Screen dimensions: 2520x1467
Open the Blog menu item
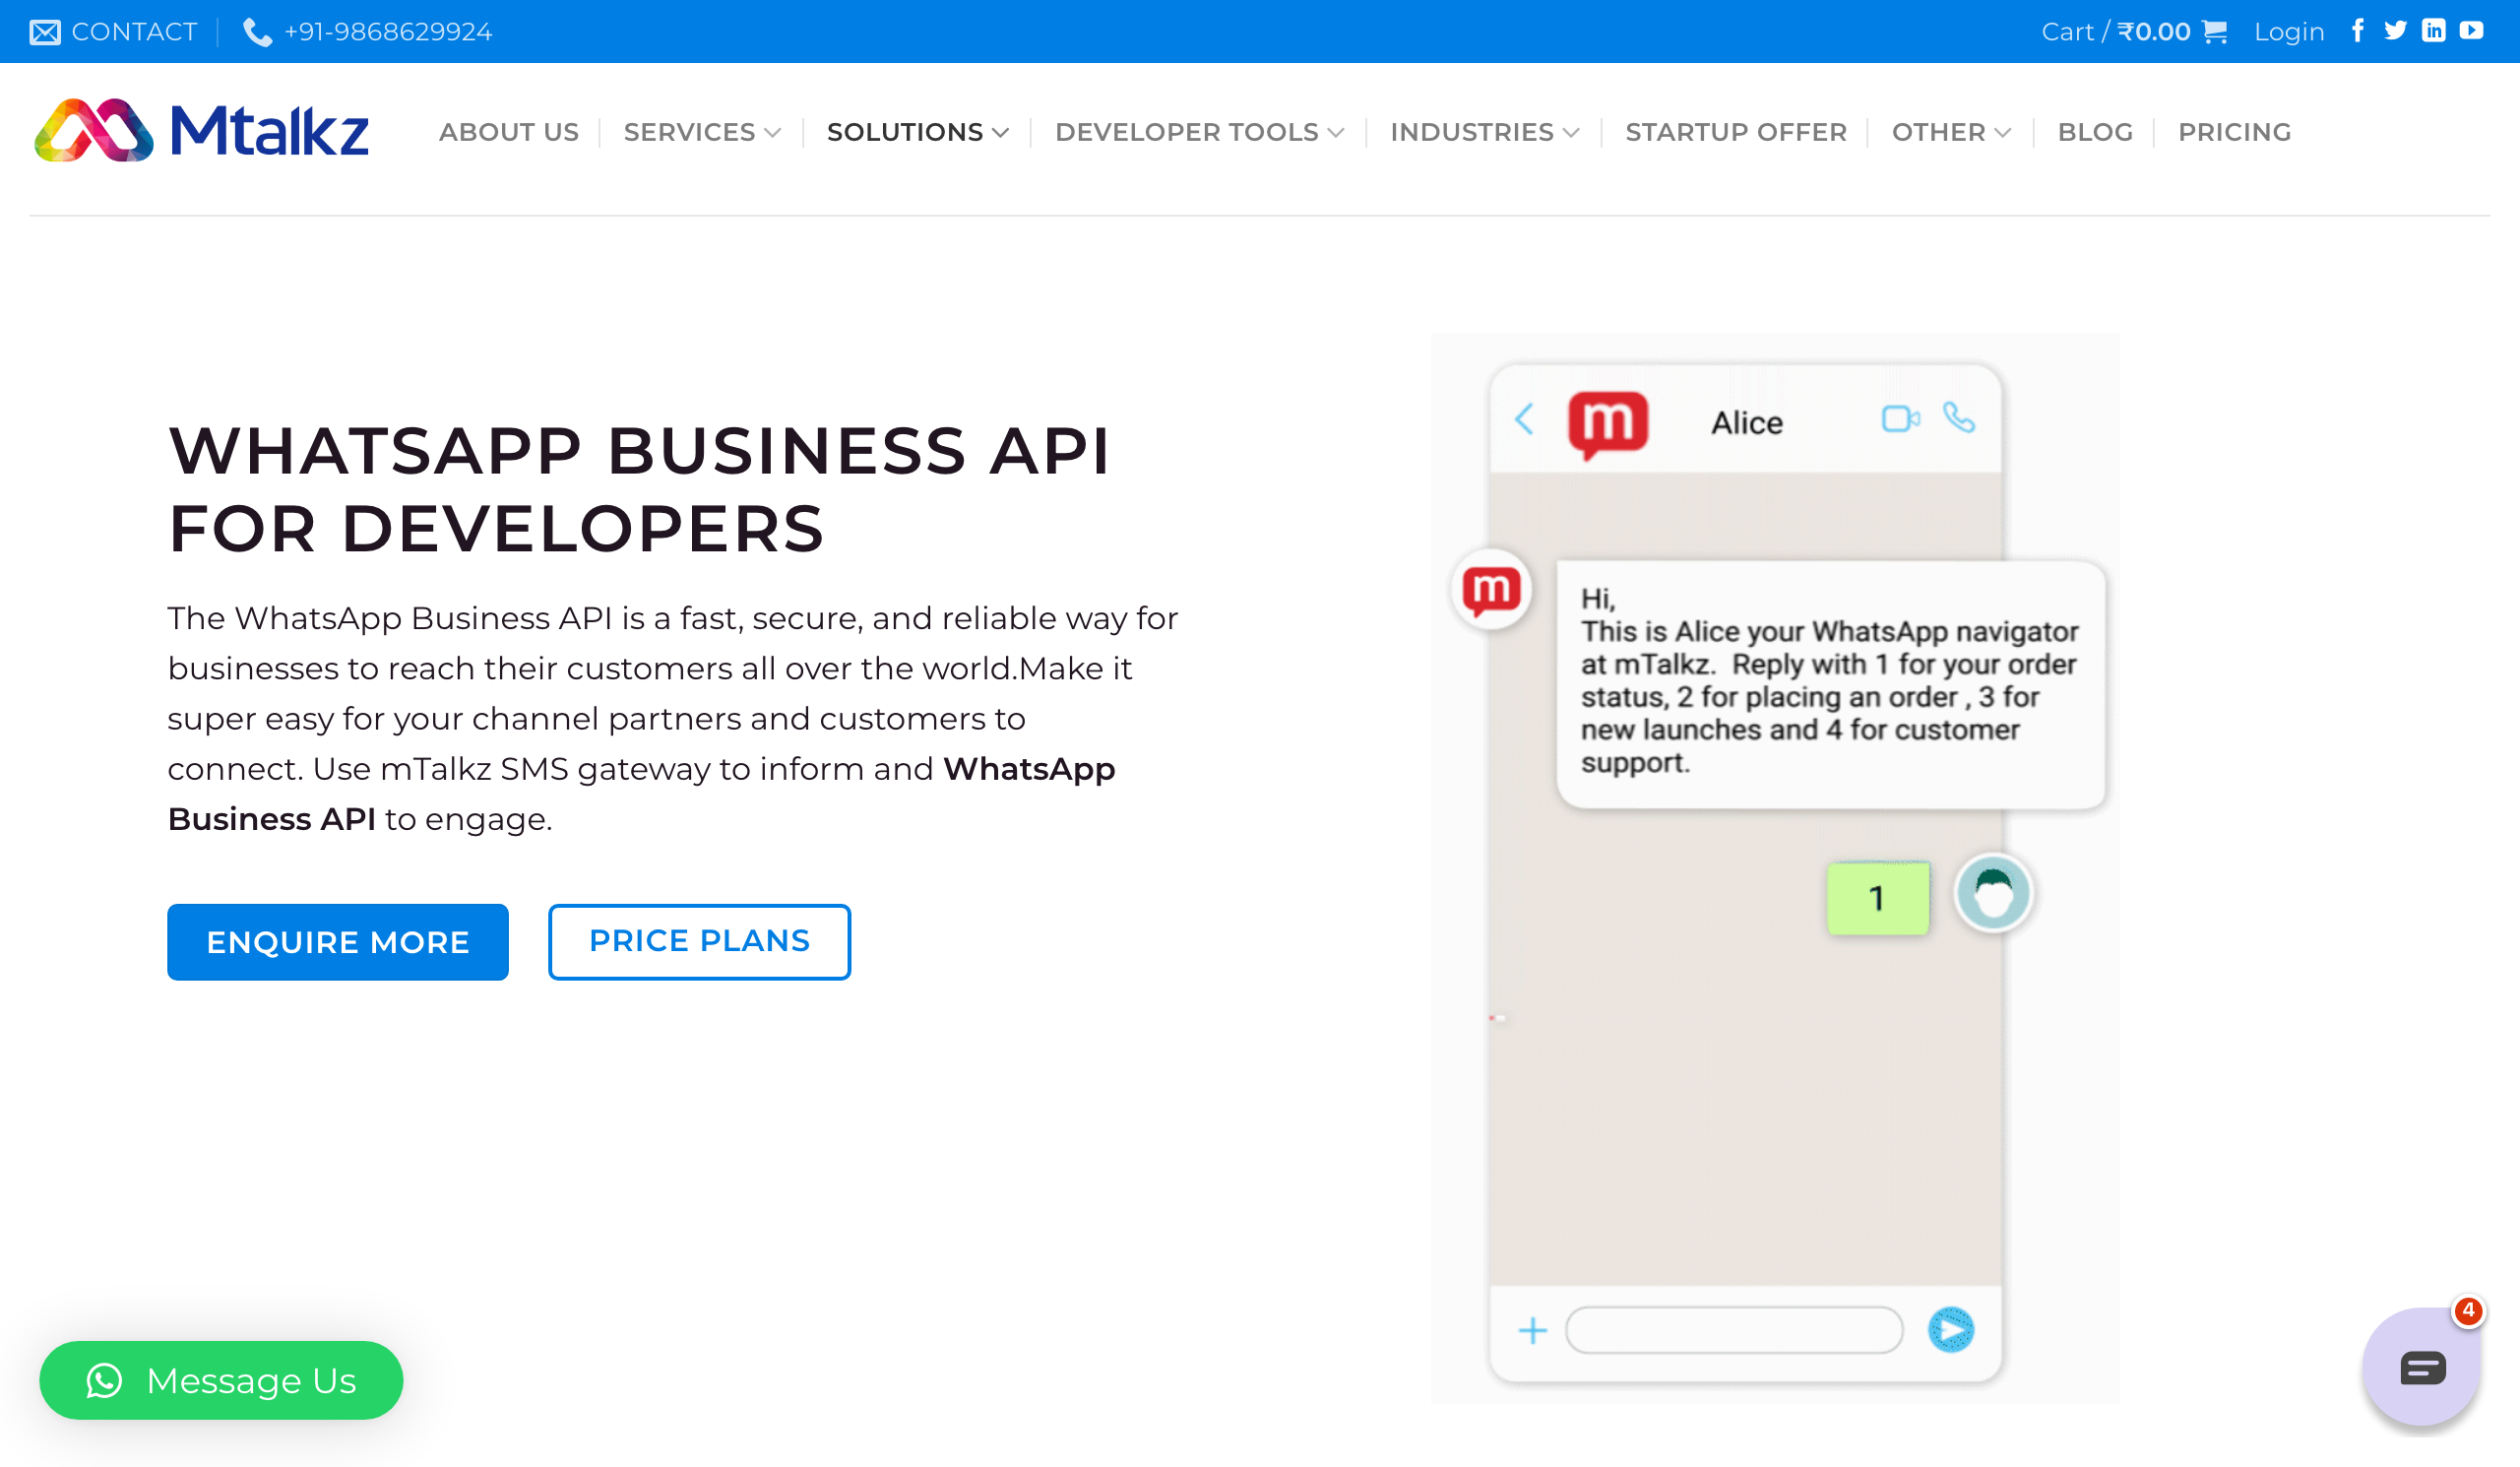pyautogui.click(x=2095, y=132)
